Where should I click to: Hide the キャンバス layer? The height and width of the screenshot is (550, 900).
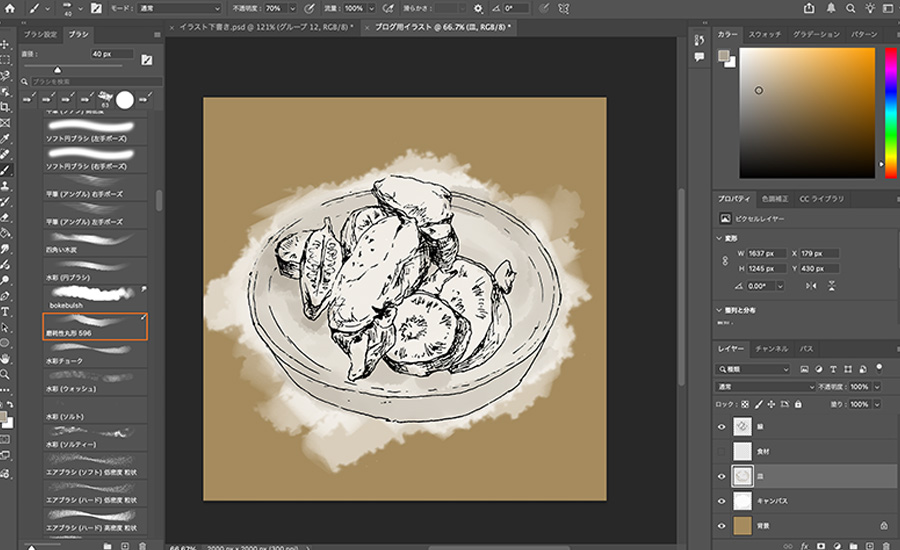[x=723, y=500]
